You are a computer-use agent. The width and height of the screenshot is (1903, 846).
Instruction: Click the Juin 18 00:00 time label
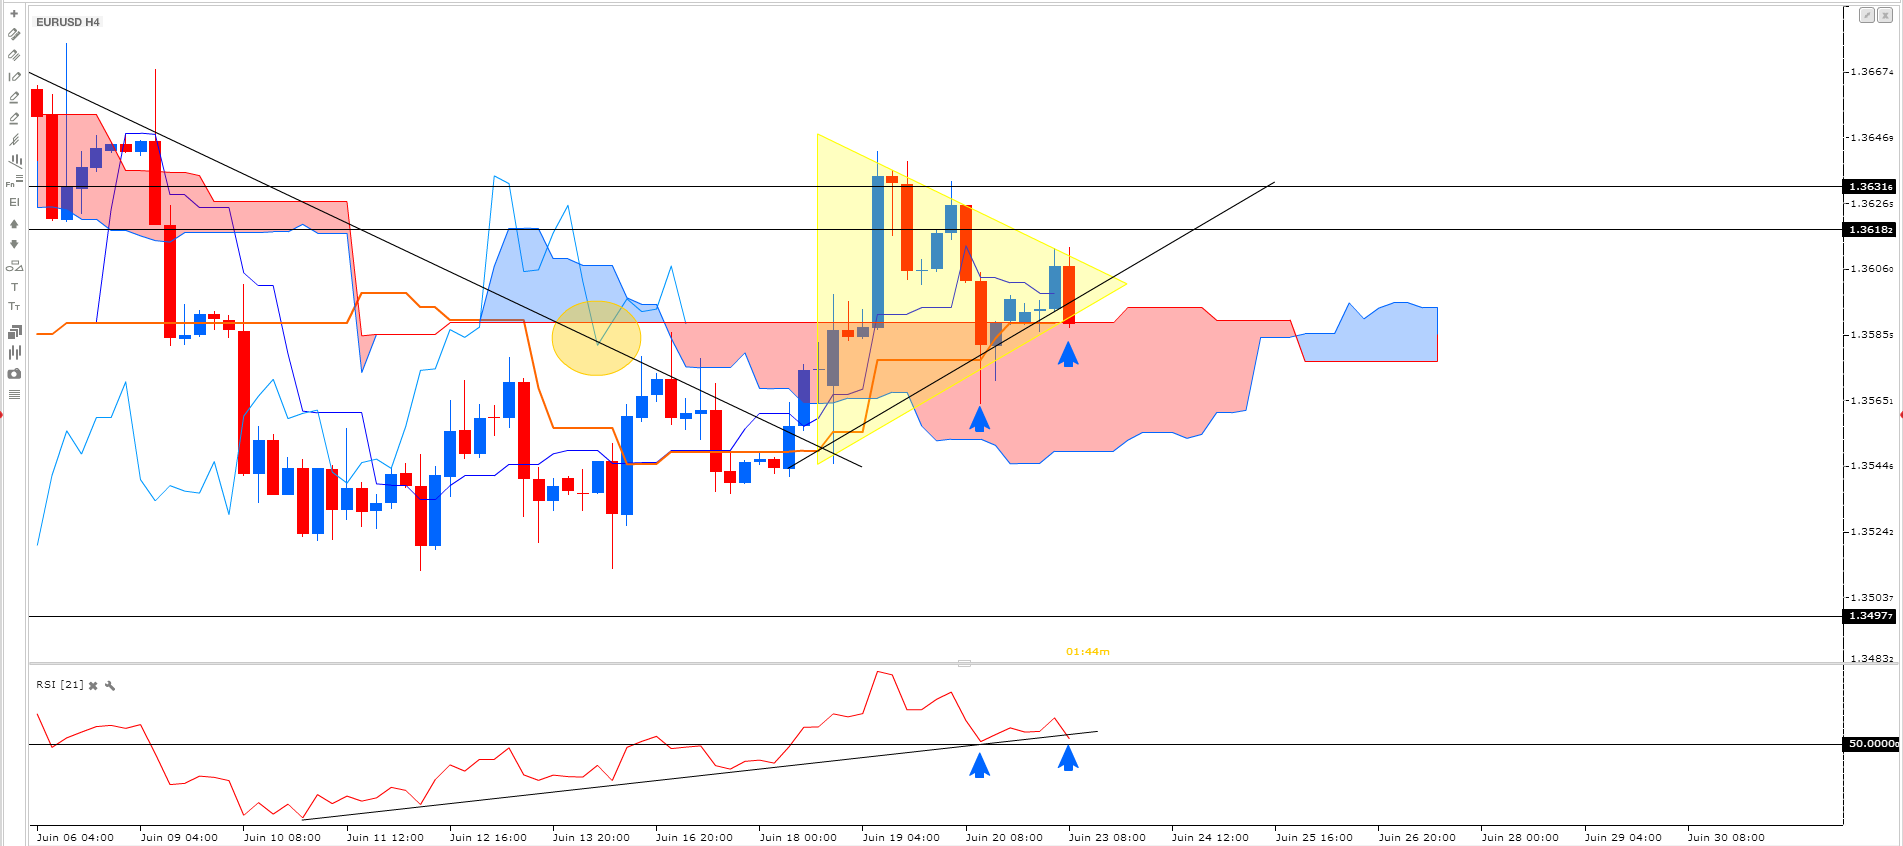(x=798, y=837)
